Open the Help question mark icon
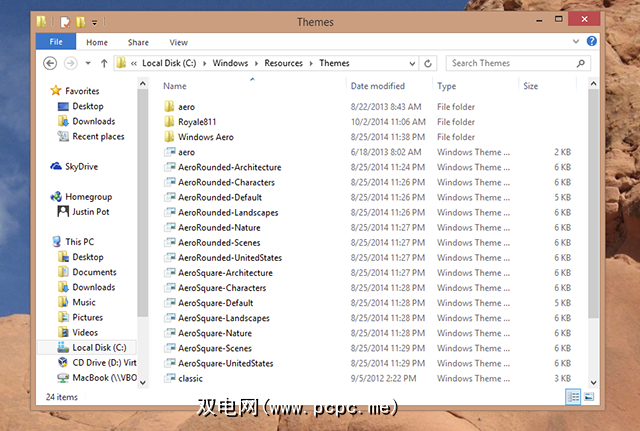Screen dimensions: 640x431 tap(591, 41)
